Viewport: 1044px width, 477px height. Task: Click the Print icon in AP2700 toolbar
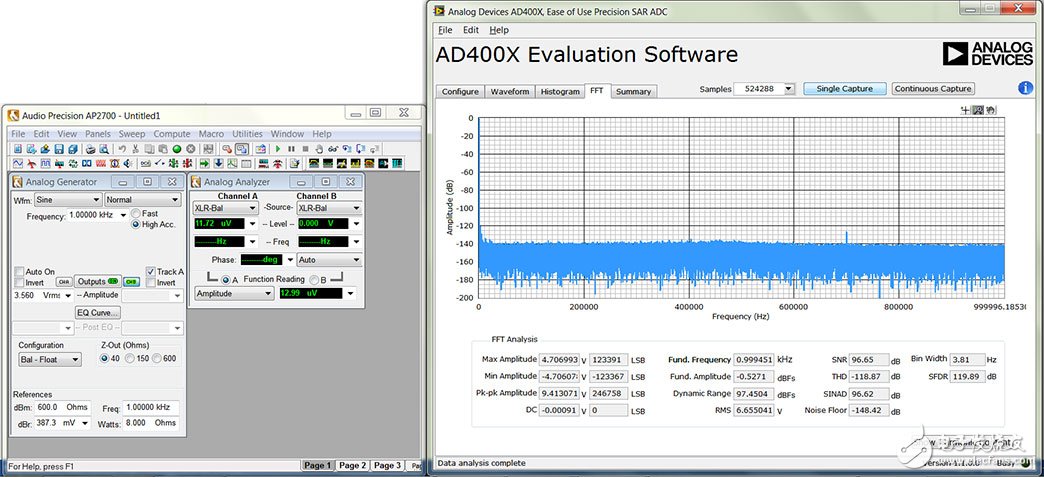coord(90,149)
